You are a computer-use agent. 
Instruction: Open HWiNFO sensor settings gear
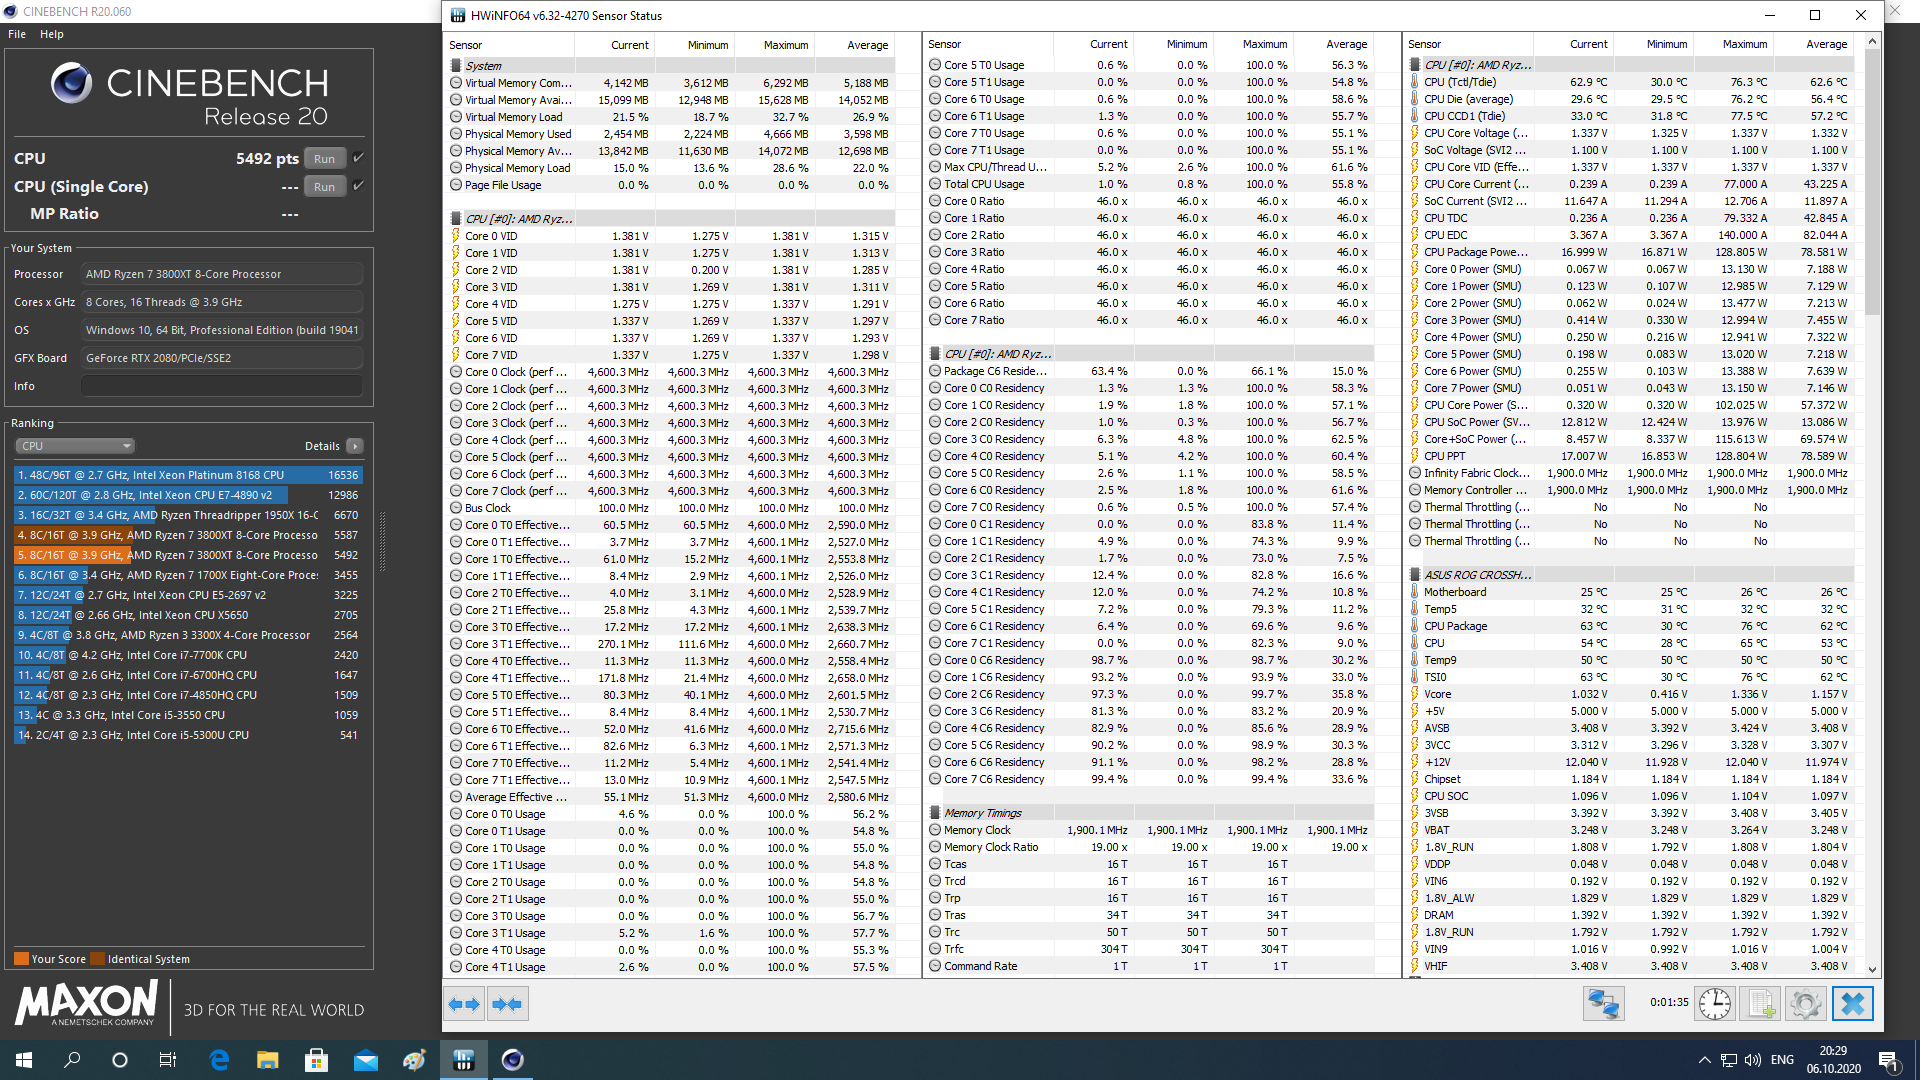point(1805,1003)
